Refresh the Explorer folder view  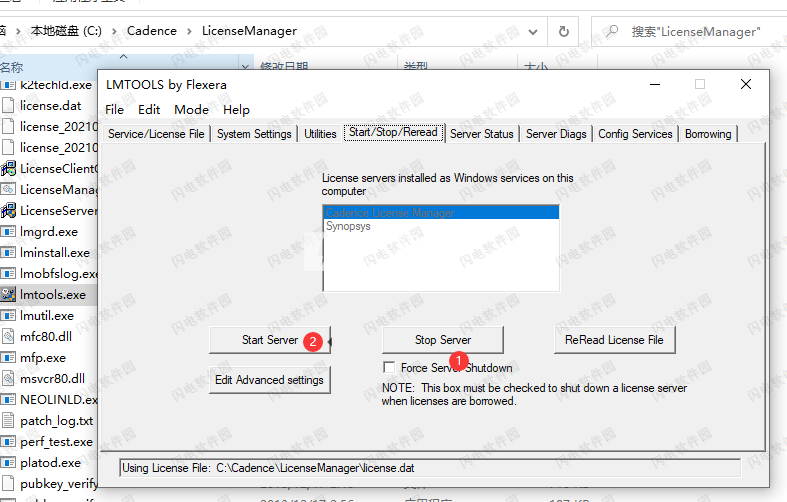[x=564, y=32]
